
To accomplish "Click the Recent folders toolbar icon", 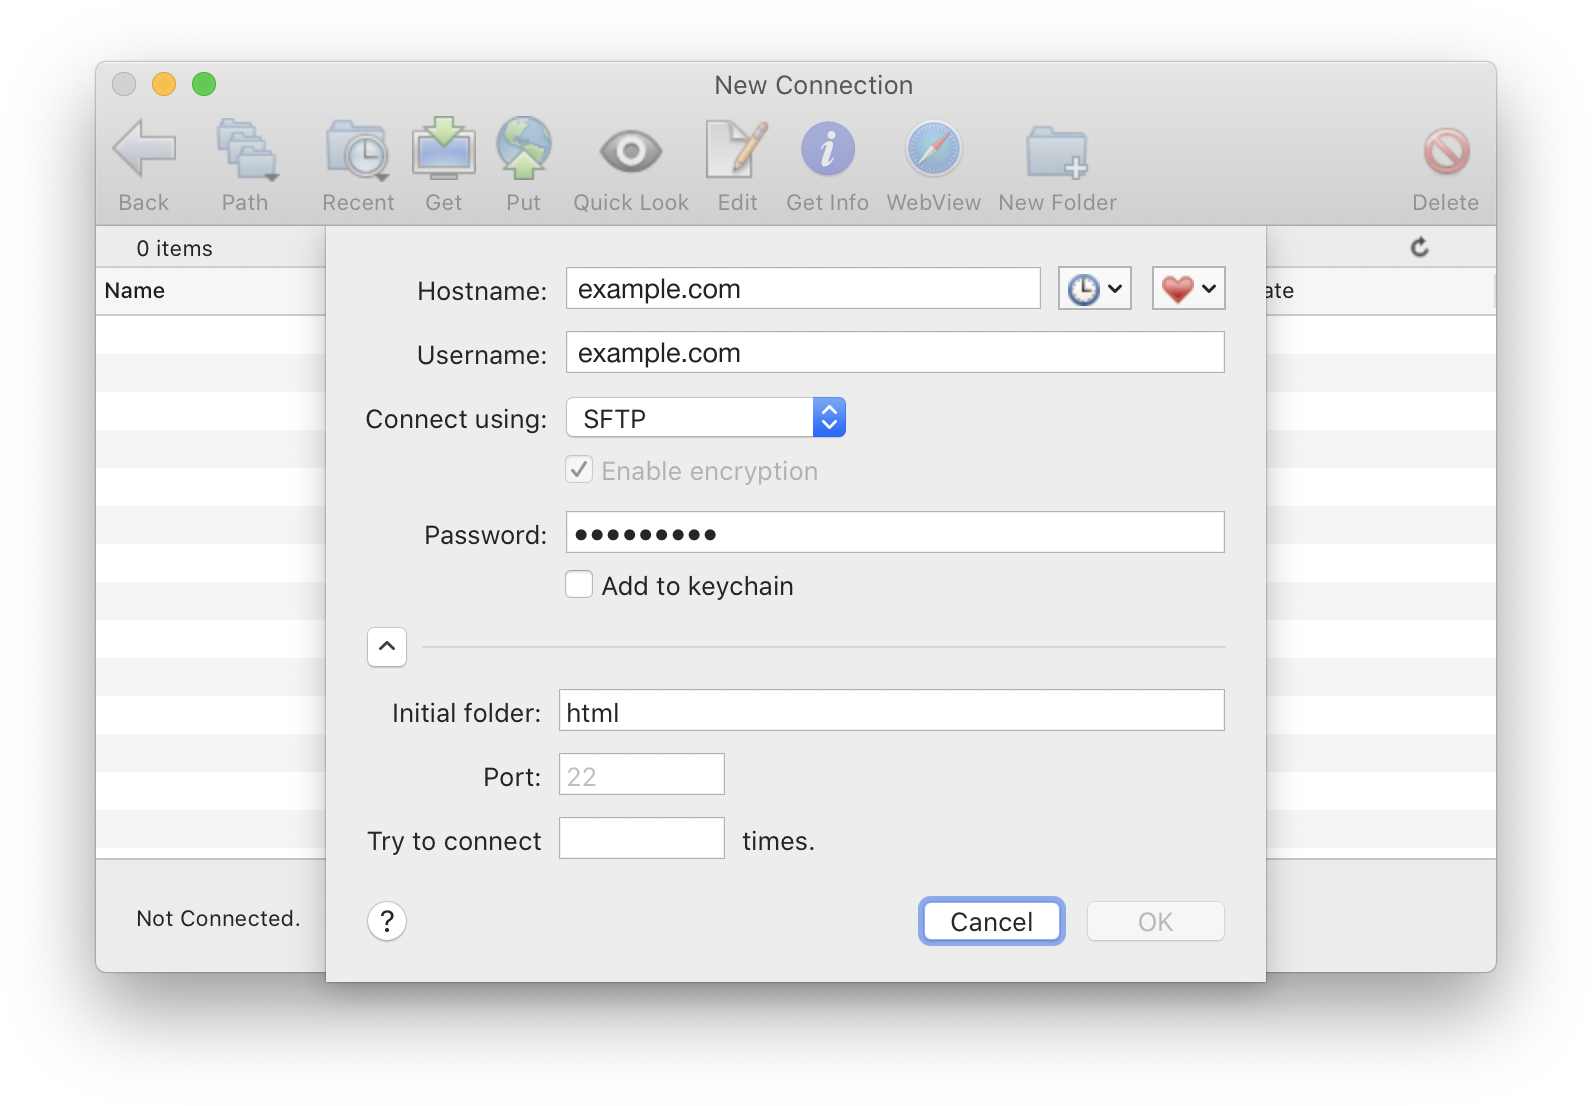I will click(357, 151).
